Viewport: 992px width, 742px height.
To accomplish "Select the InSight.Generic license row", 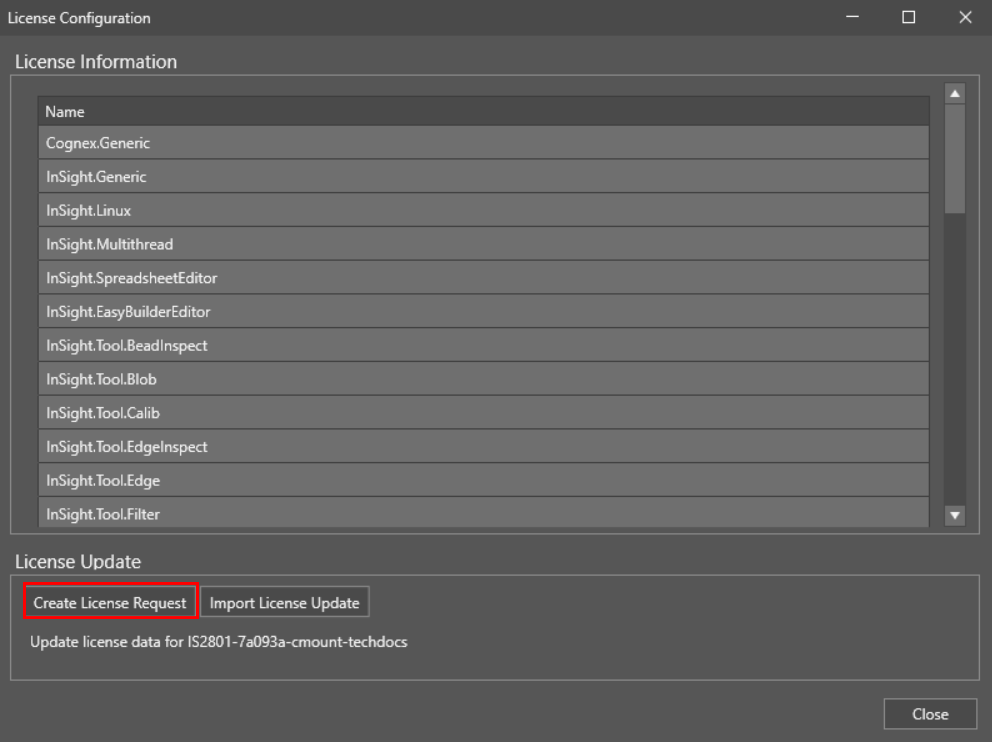I will point(483,177).
